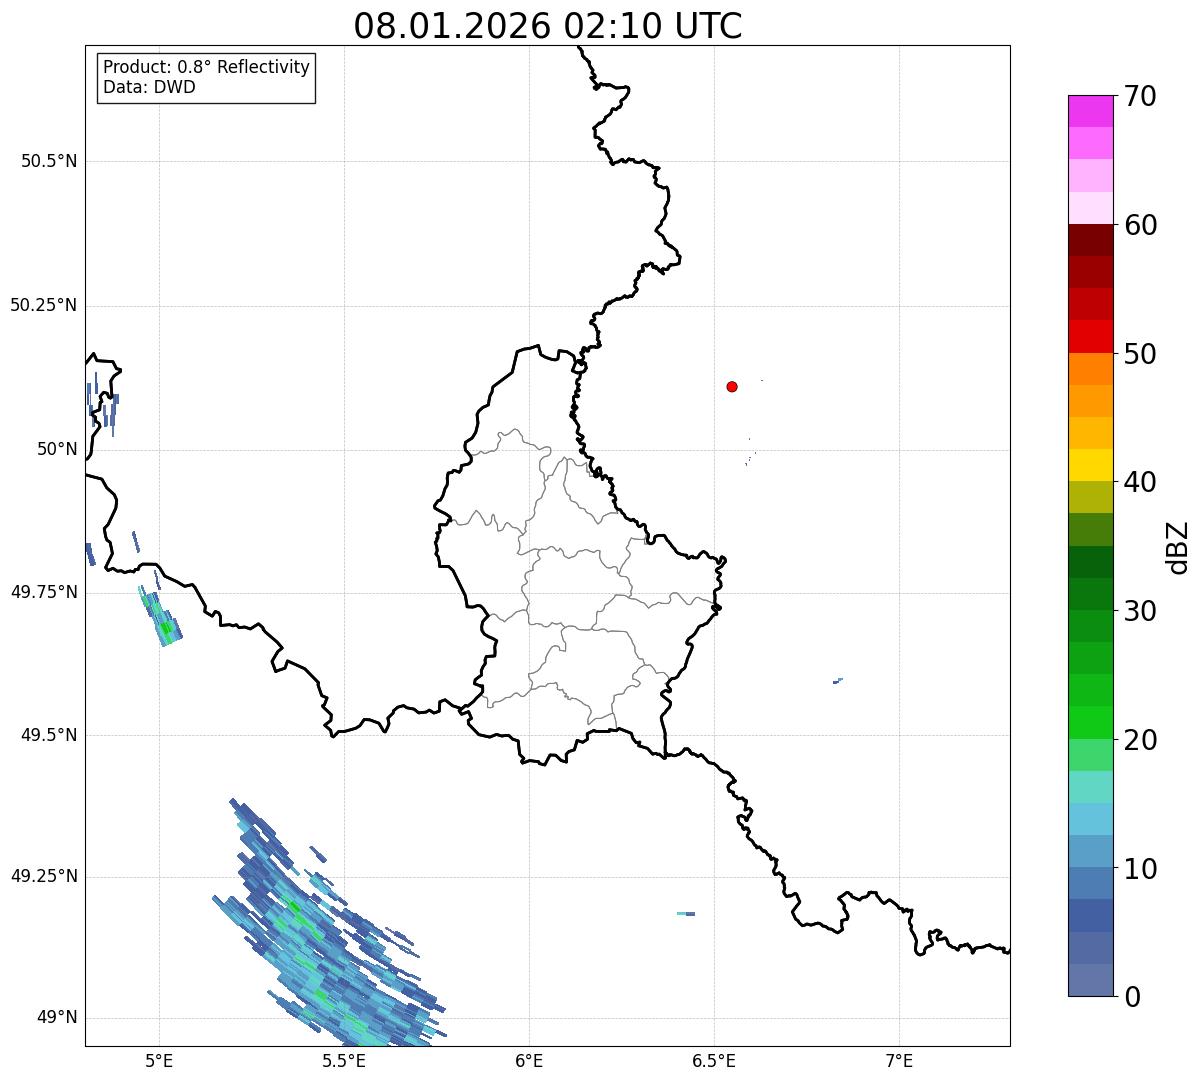This screenshot has width=1202, height=1081.
Task: Click the small radar echo near 49.2°N 6.4°E
Action: [x=686, y=913]
